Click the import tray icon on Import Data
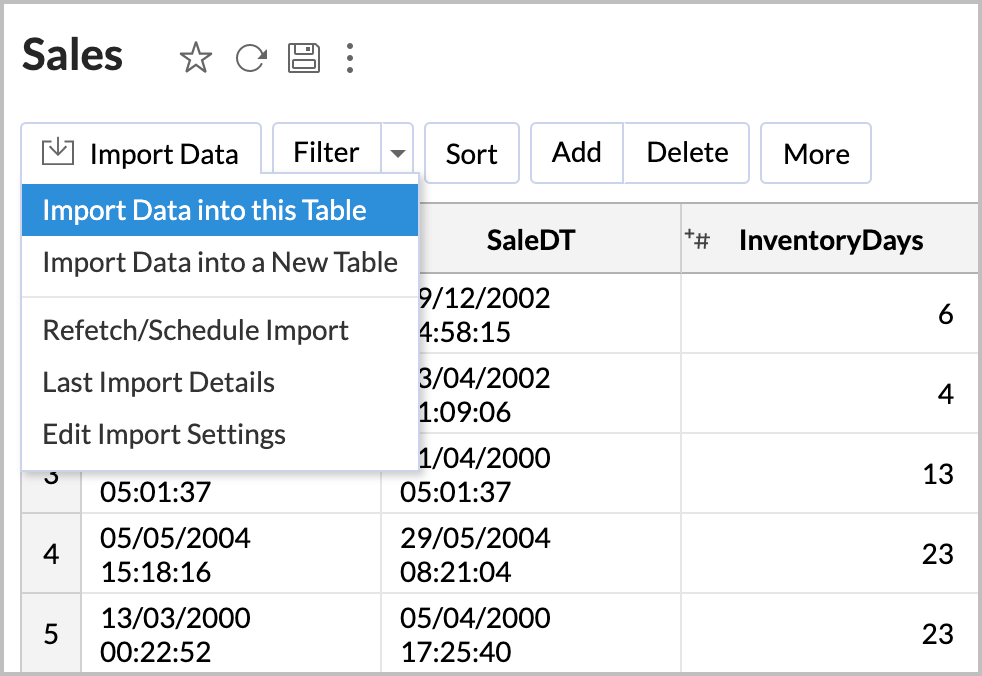982x676 pixels. pyautogui.click(x=58, y=152)
